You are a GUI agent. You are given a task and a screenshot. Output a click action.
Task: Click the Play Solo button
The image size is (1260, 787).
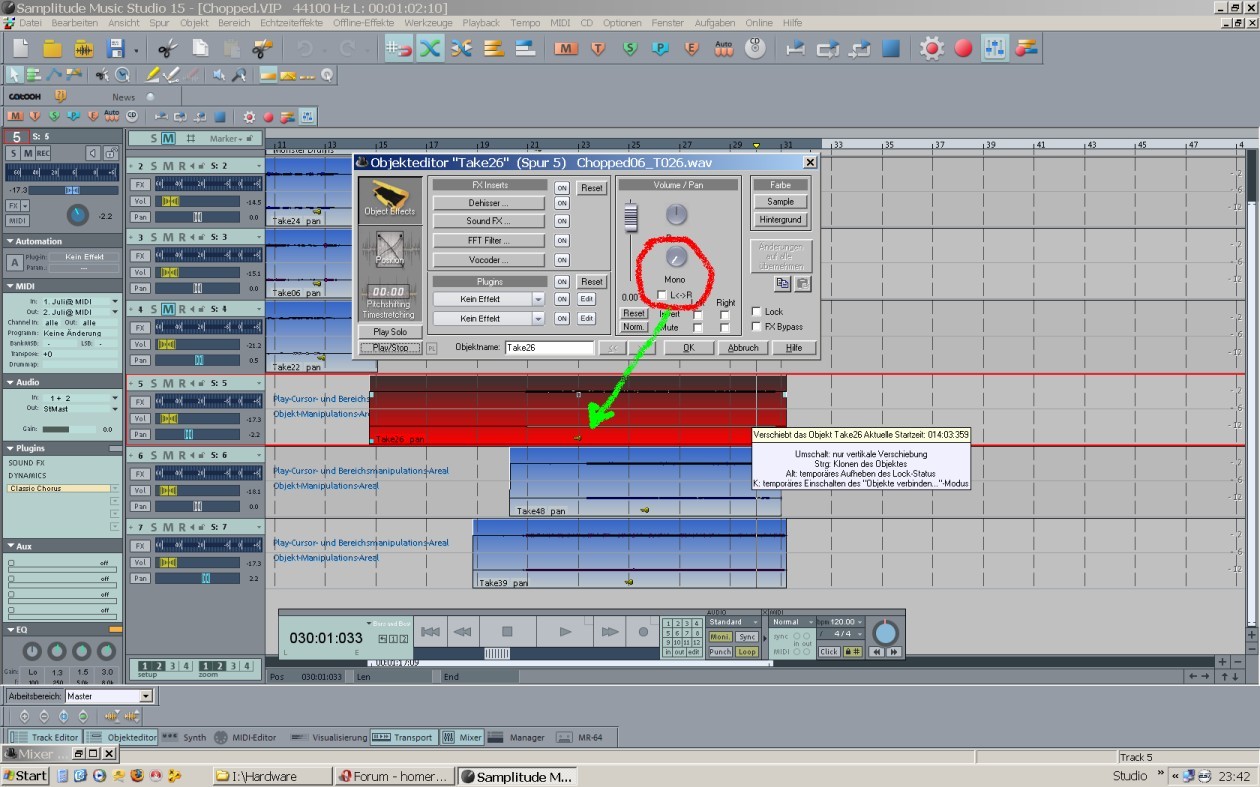390,331
